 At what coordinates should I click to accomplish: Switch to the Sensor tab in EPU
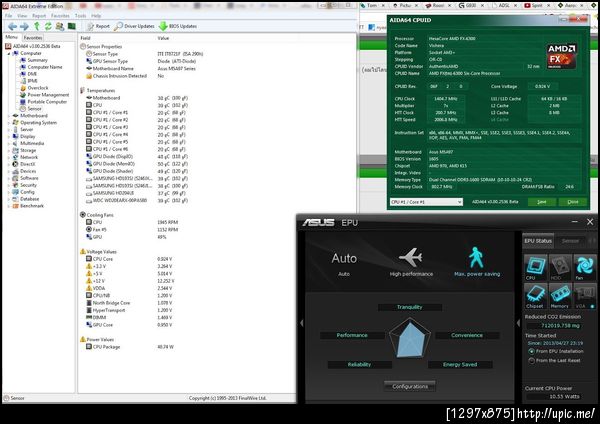click(x=570, y=241)
